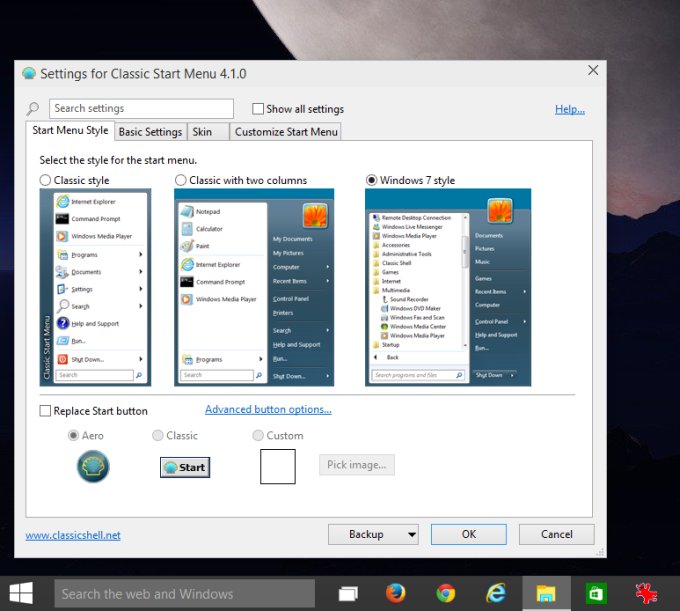The image size is (680, 611).
Task: Open the Advanced button options link
Action: pyautogui.click(x=268, y=409)
